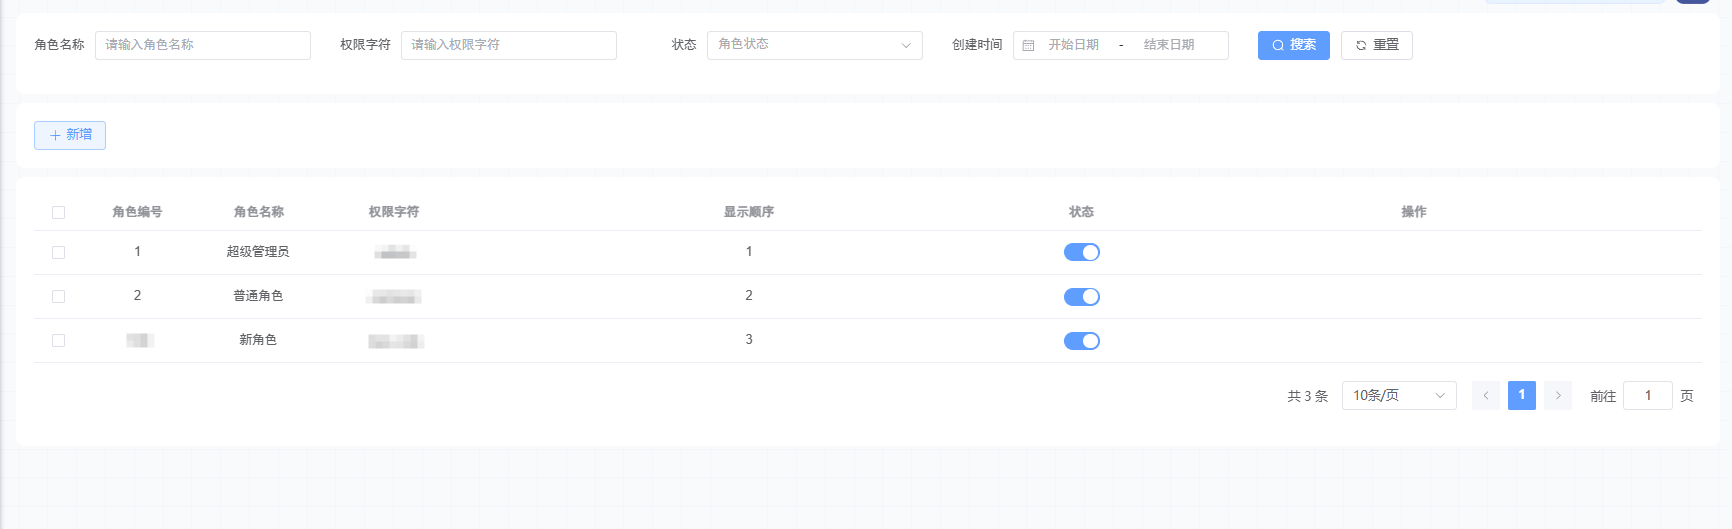Click the 重置 reset button
Viewport: 1732px width, 529px height.
1376,45
